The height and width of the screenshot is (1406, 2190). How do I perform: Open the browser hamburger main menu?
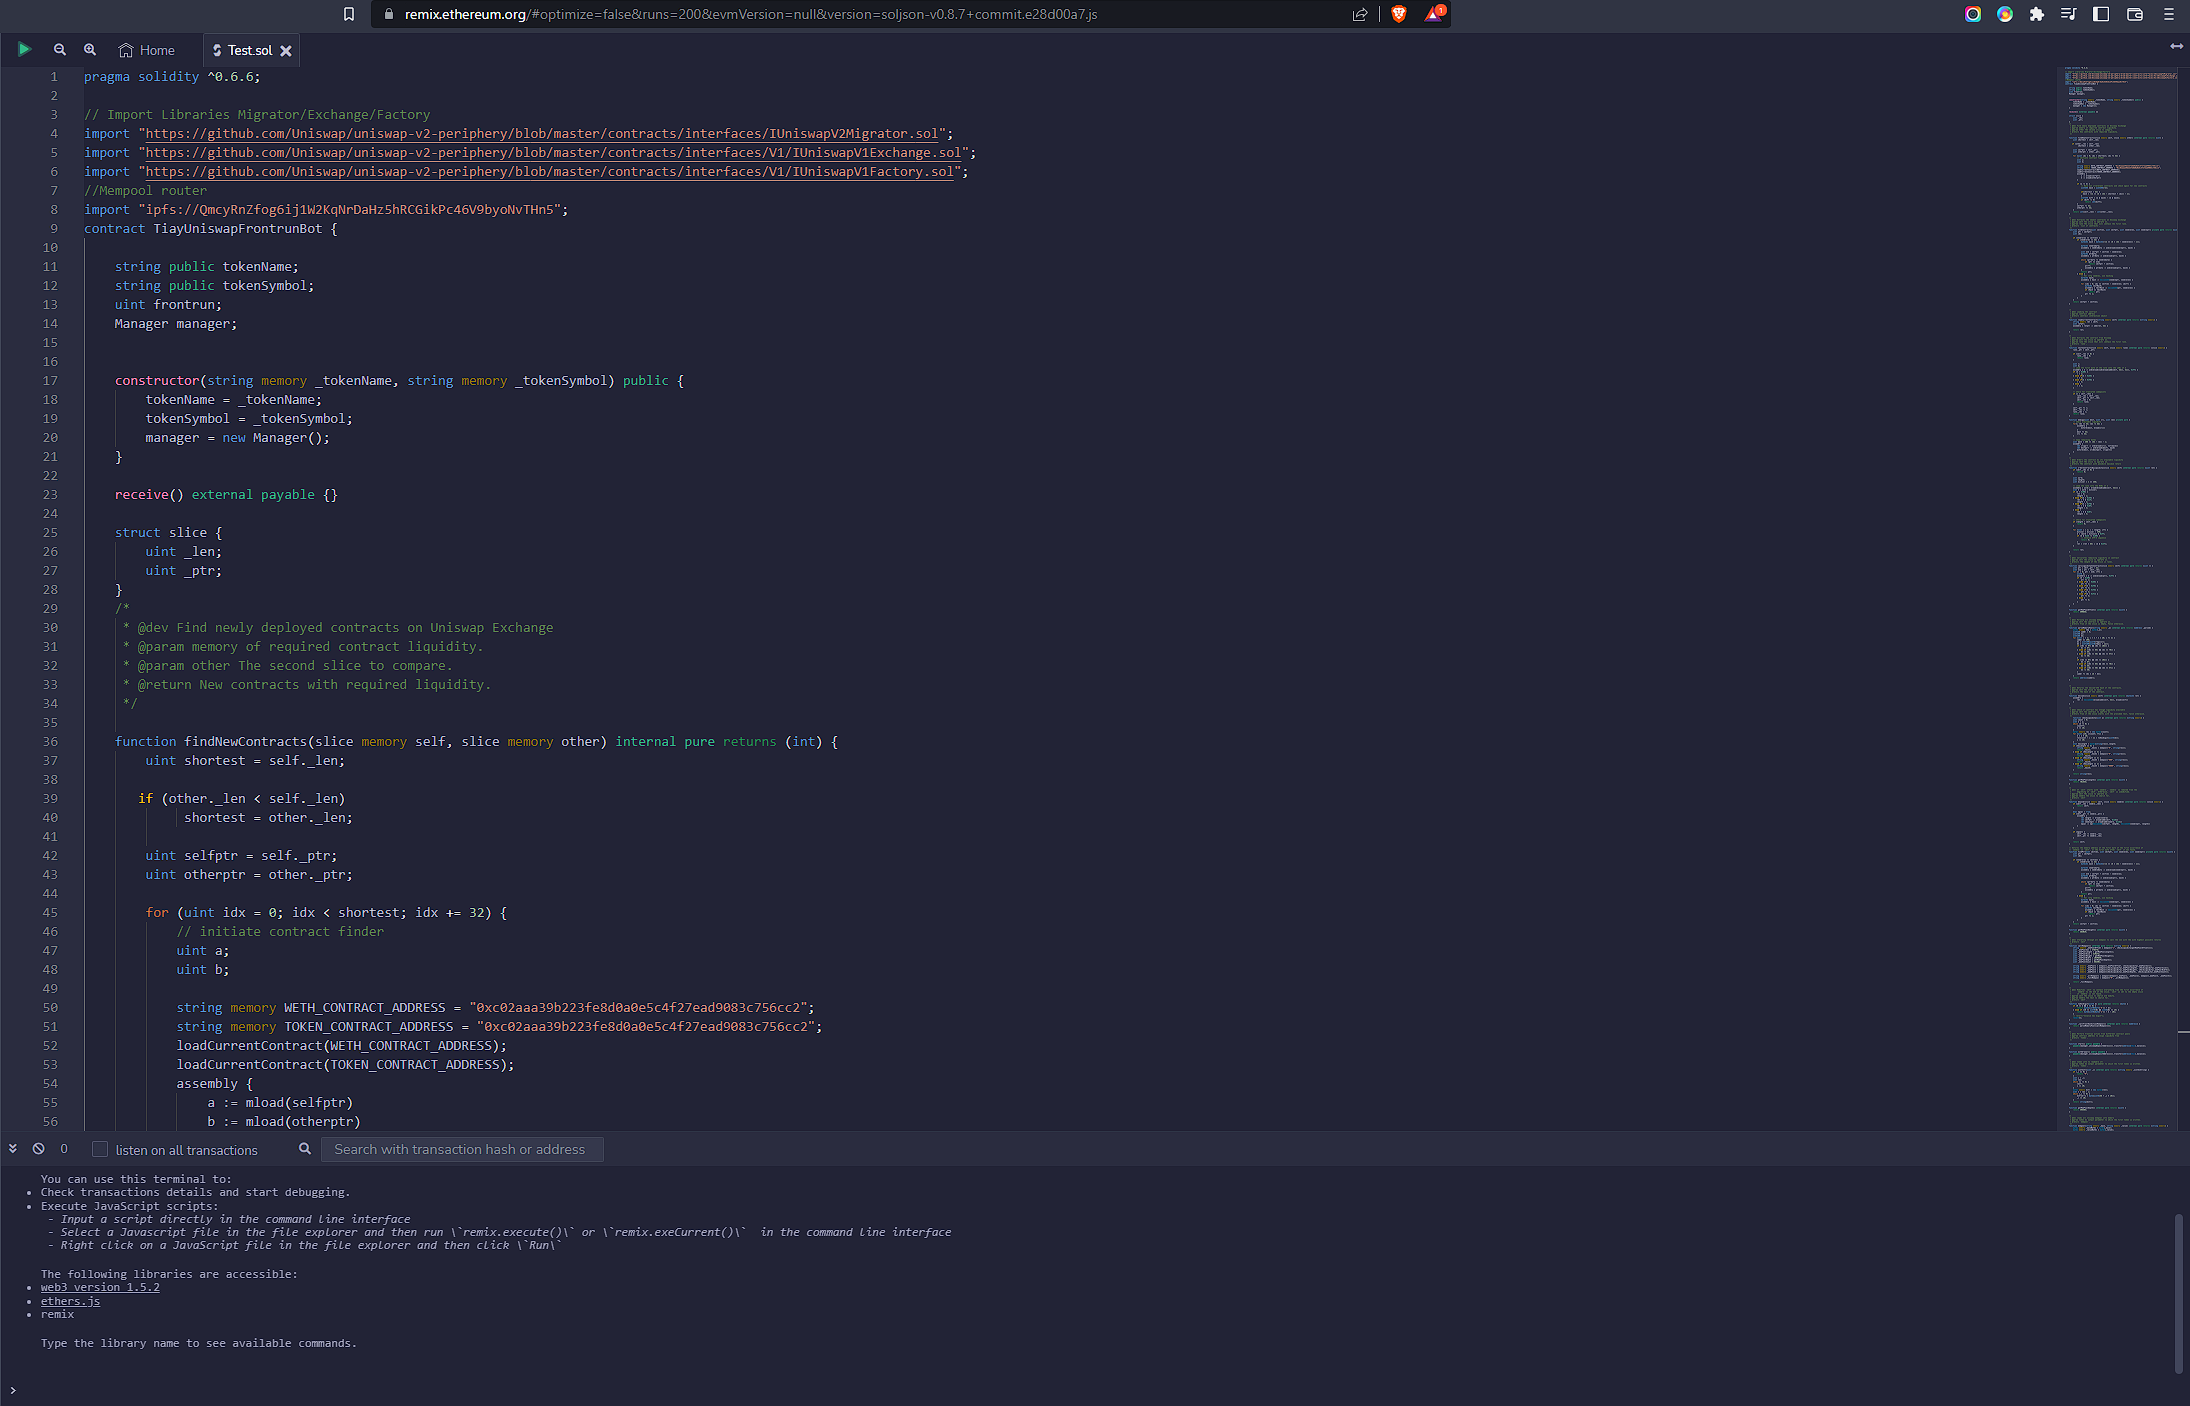[2169, 14]
